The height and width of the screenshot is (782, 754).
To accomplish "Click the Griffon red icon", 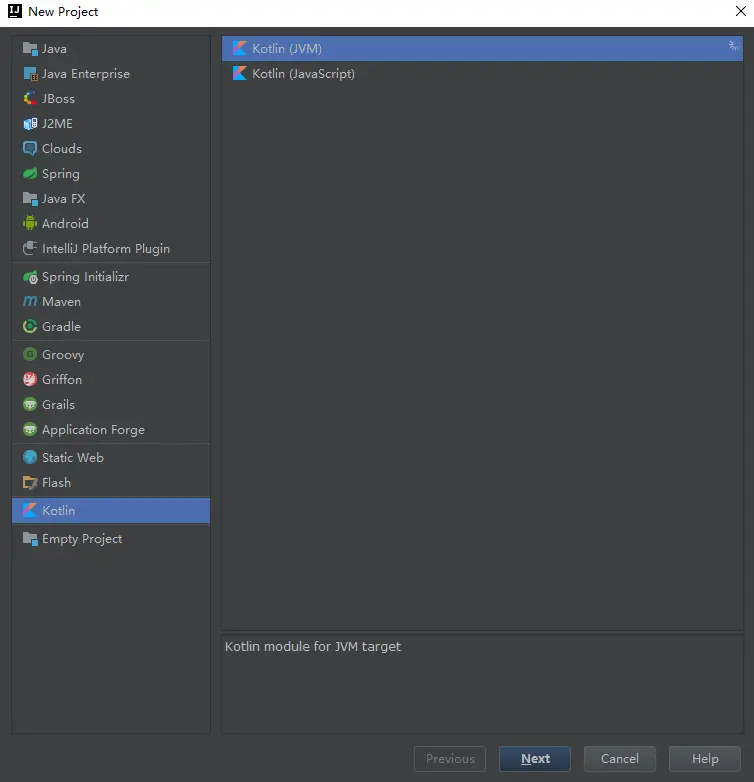I will coord(30,380).
